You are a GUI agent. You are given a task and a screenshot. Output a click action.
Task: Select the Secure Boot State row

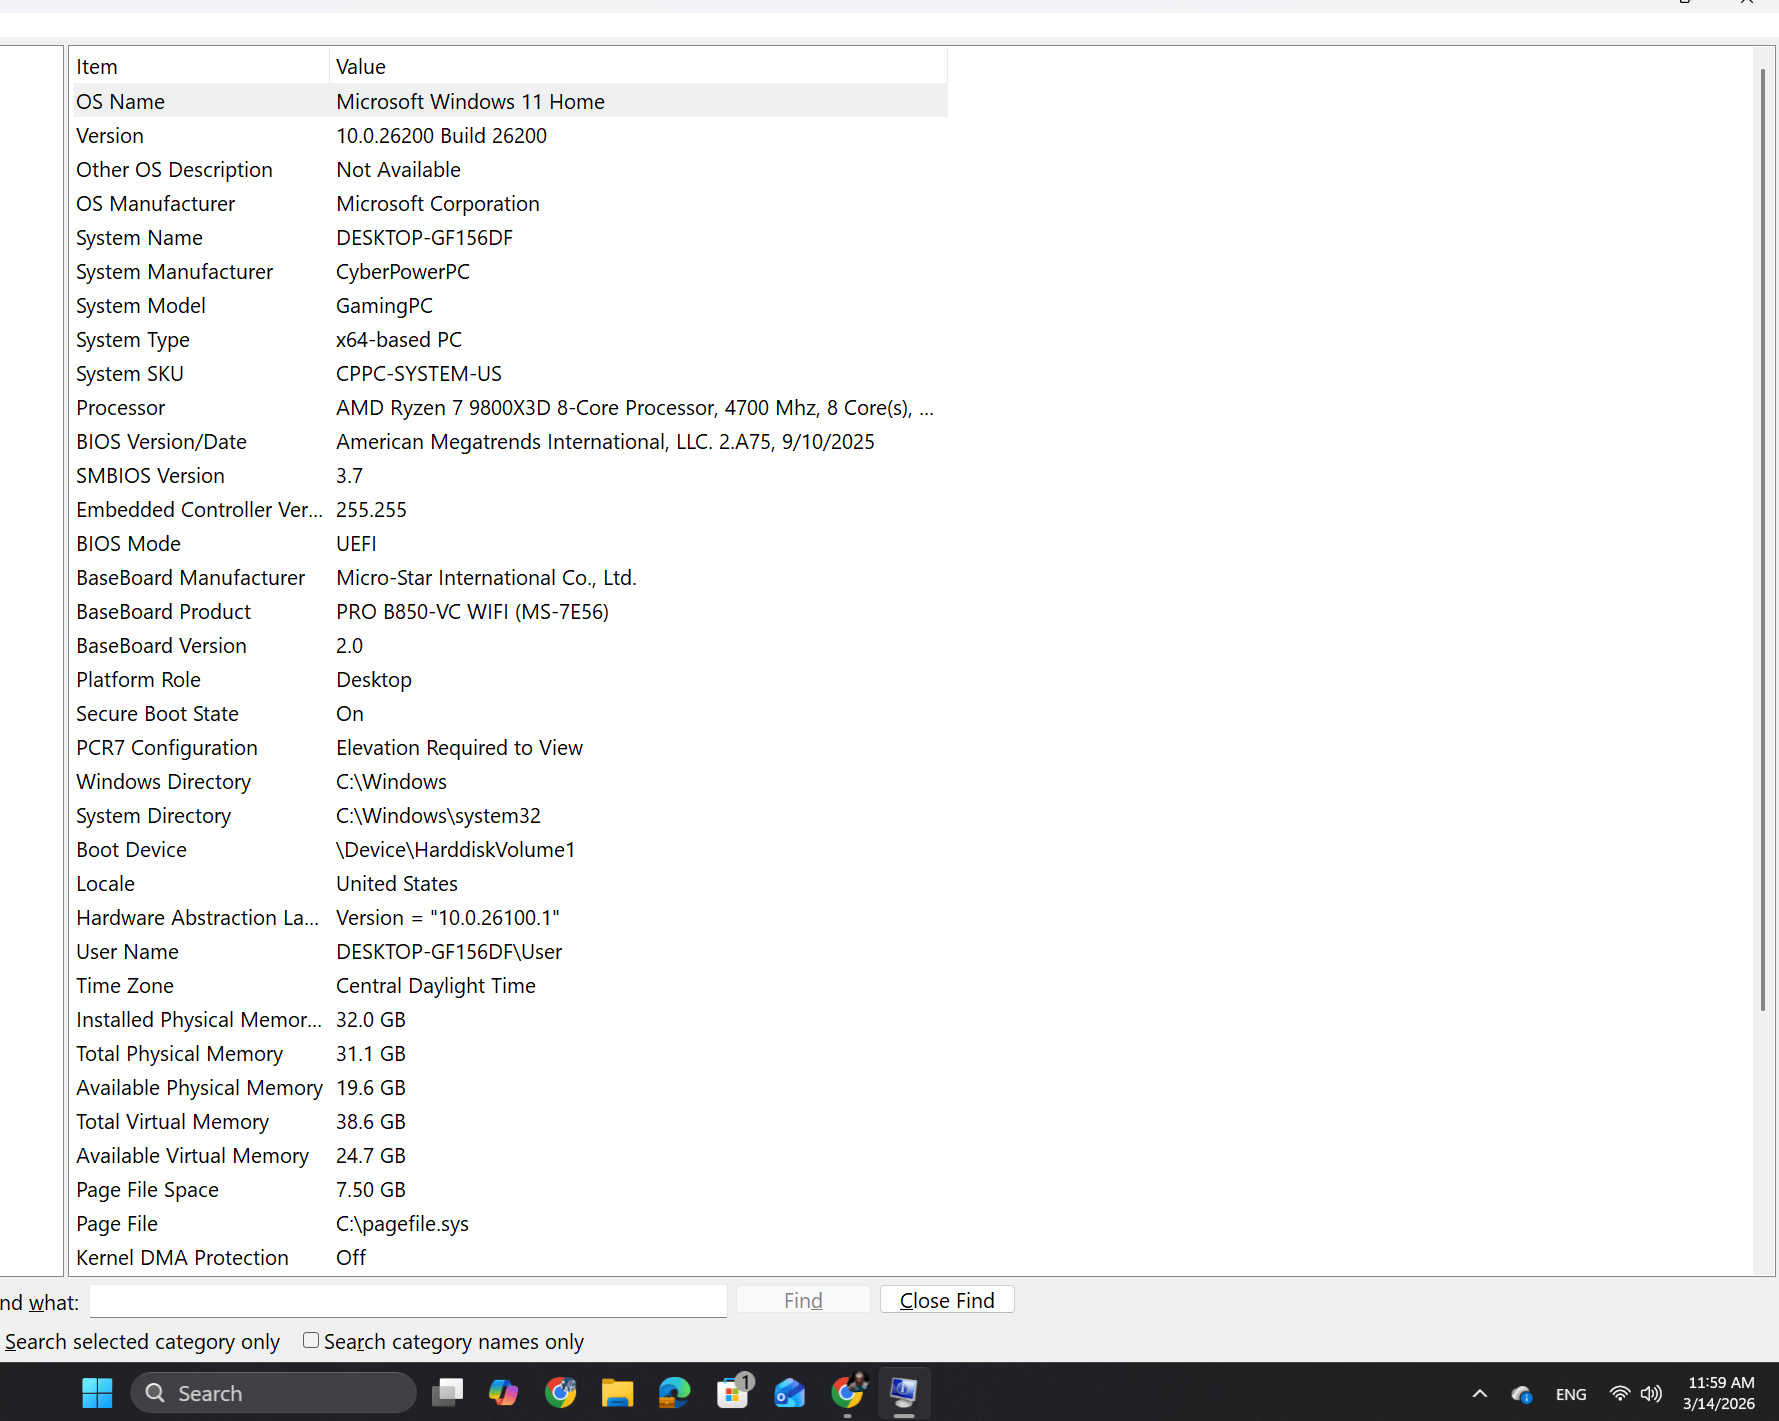coord(510,713)
